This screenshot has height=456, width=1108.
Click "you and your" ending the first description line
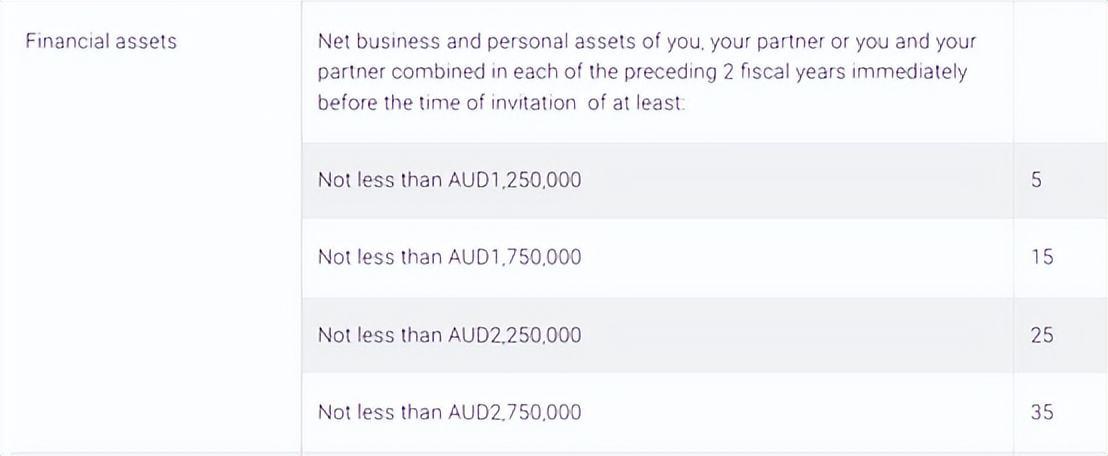coord(926,42)
